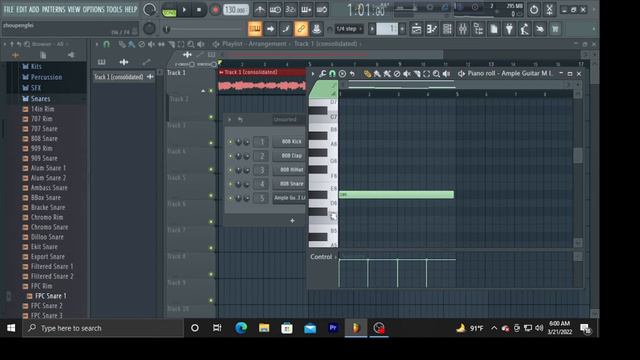Toggle the Playlist snap magnet icon
The height and width of the screenshot is (360, 640).
(107, 44)
